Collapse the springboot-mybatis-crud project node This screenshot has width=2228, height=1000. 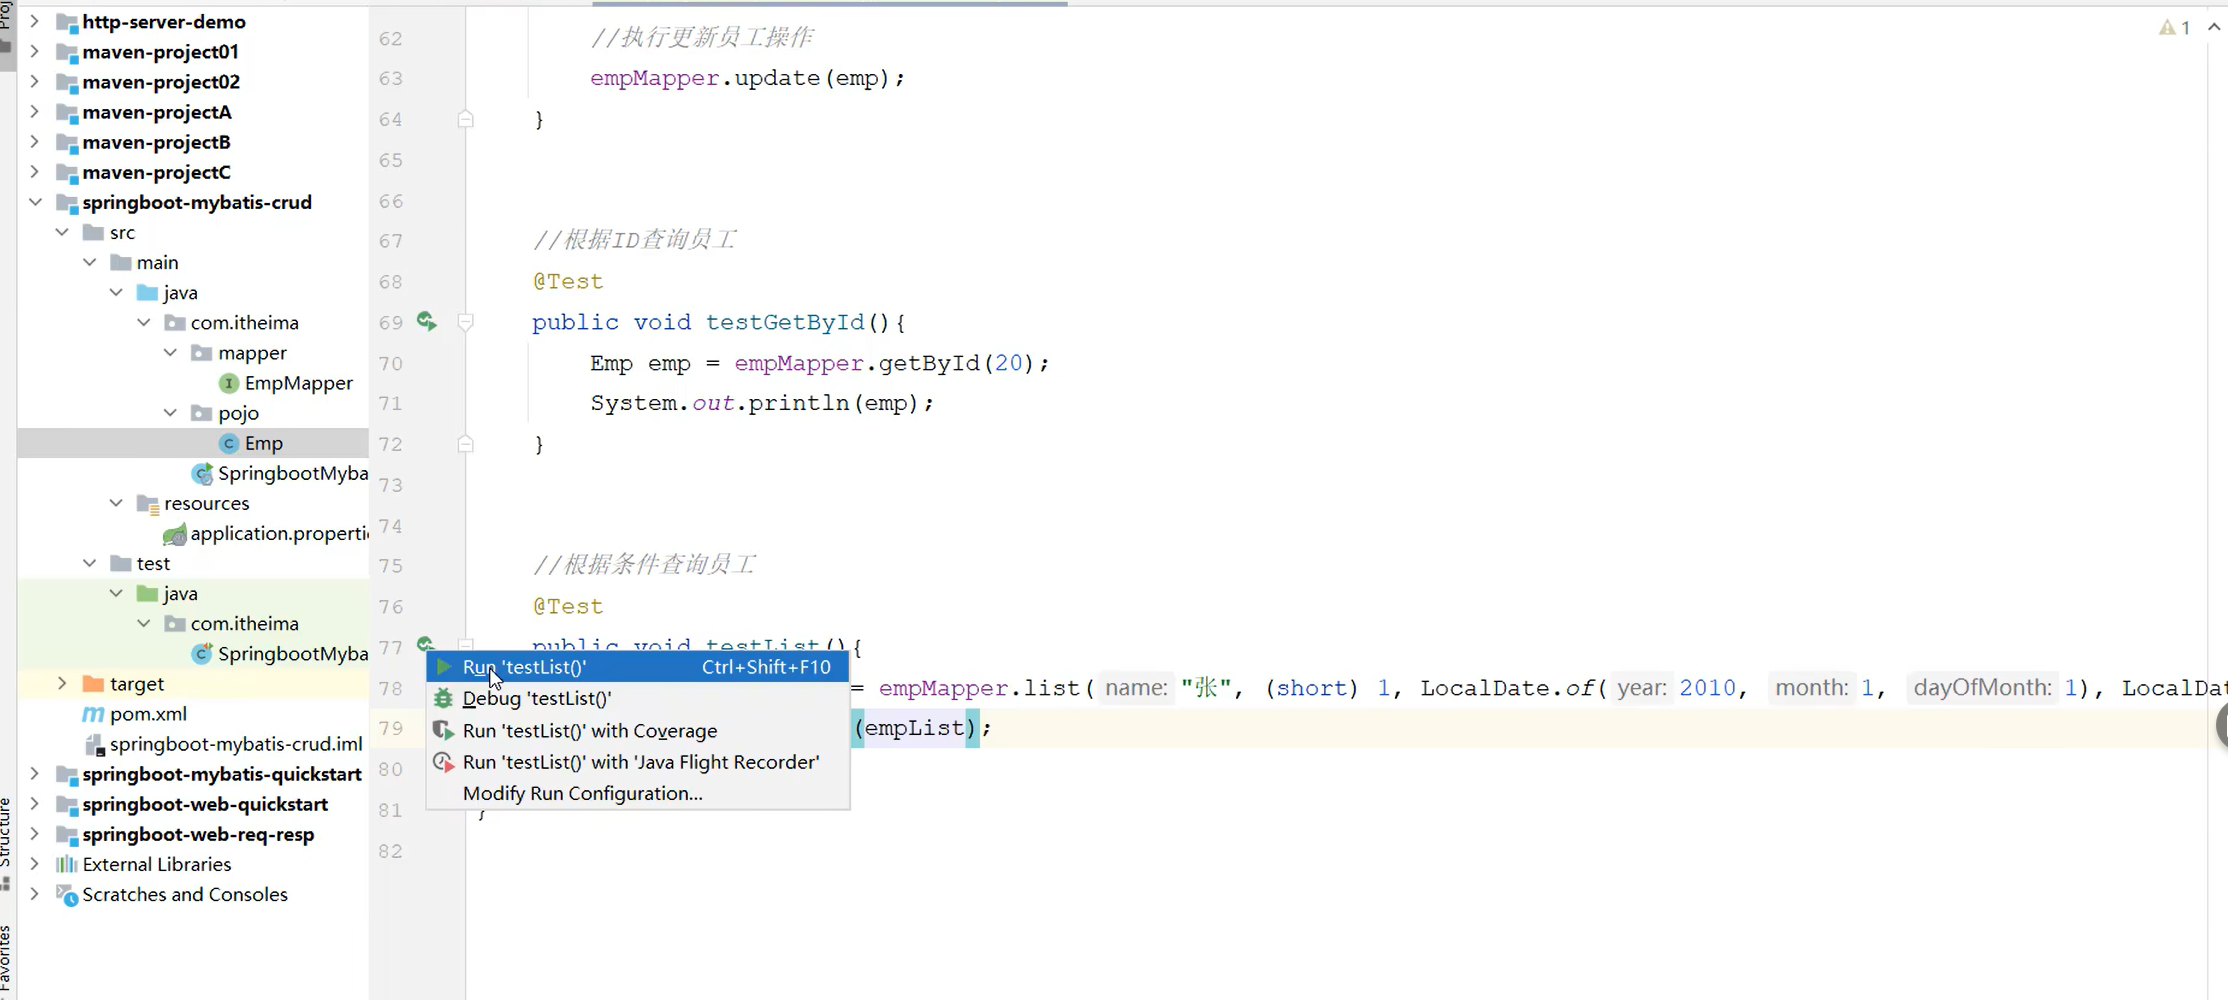tap(36, 202)
